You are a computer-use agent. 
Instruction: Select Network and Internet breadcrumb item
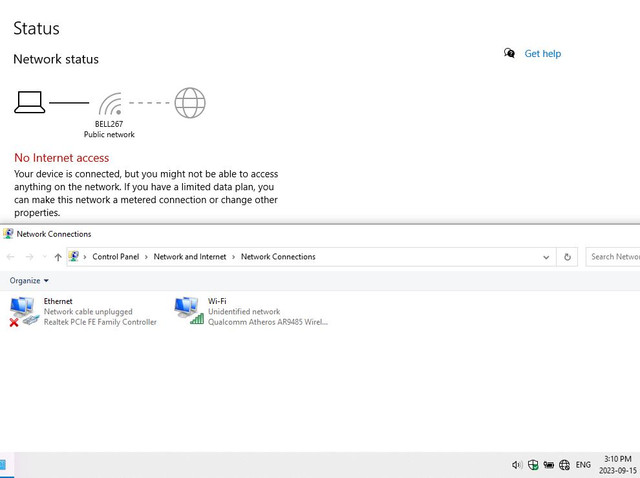(190, 257)
